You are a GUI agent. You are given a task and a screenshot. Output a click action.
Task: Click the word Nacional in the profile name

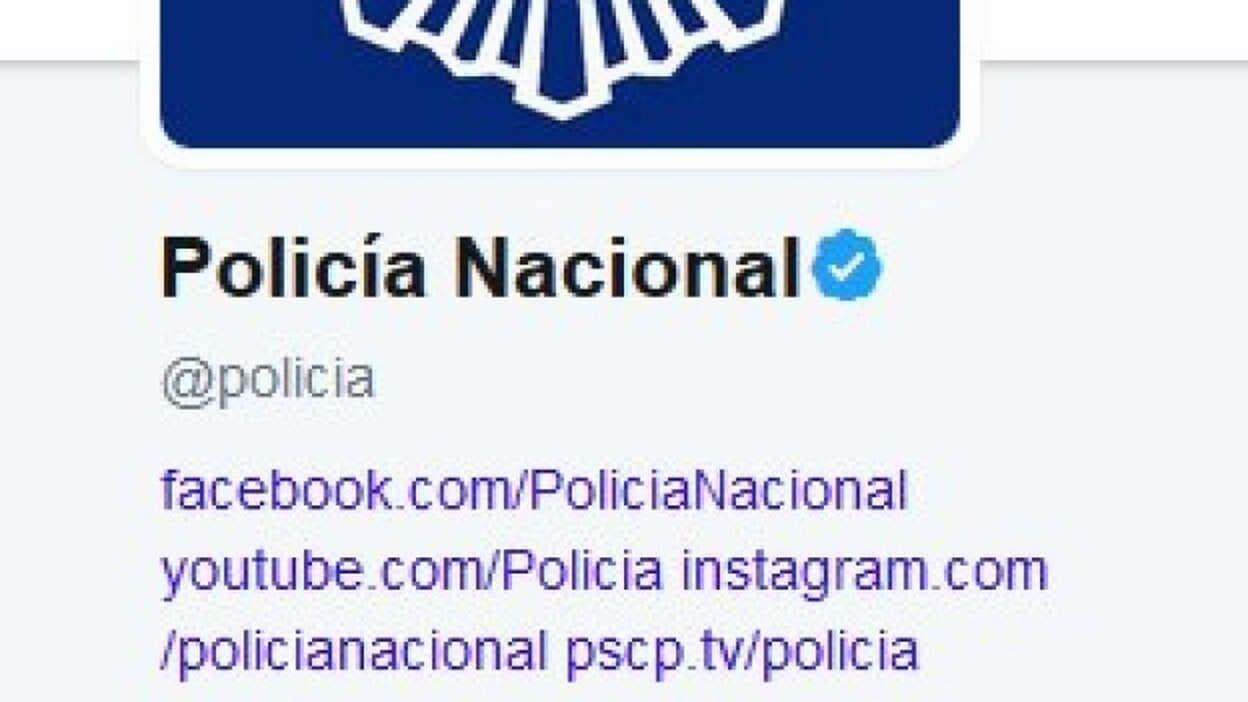coord(628,268)
